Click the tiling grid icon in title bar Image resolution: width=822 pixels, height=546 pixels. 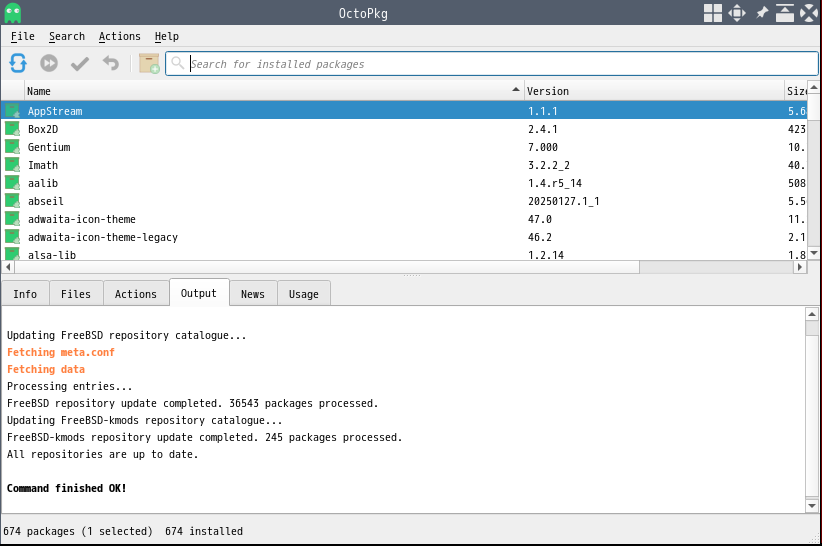[x=712, y=13]
